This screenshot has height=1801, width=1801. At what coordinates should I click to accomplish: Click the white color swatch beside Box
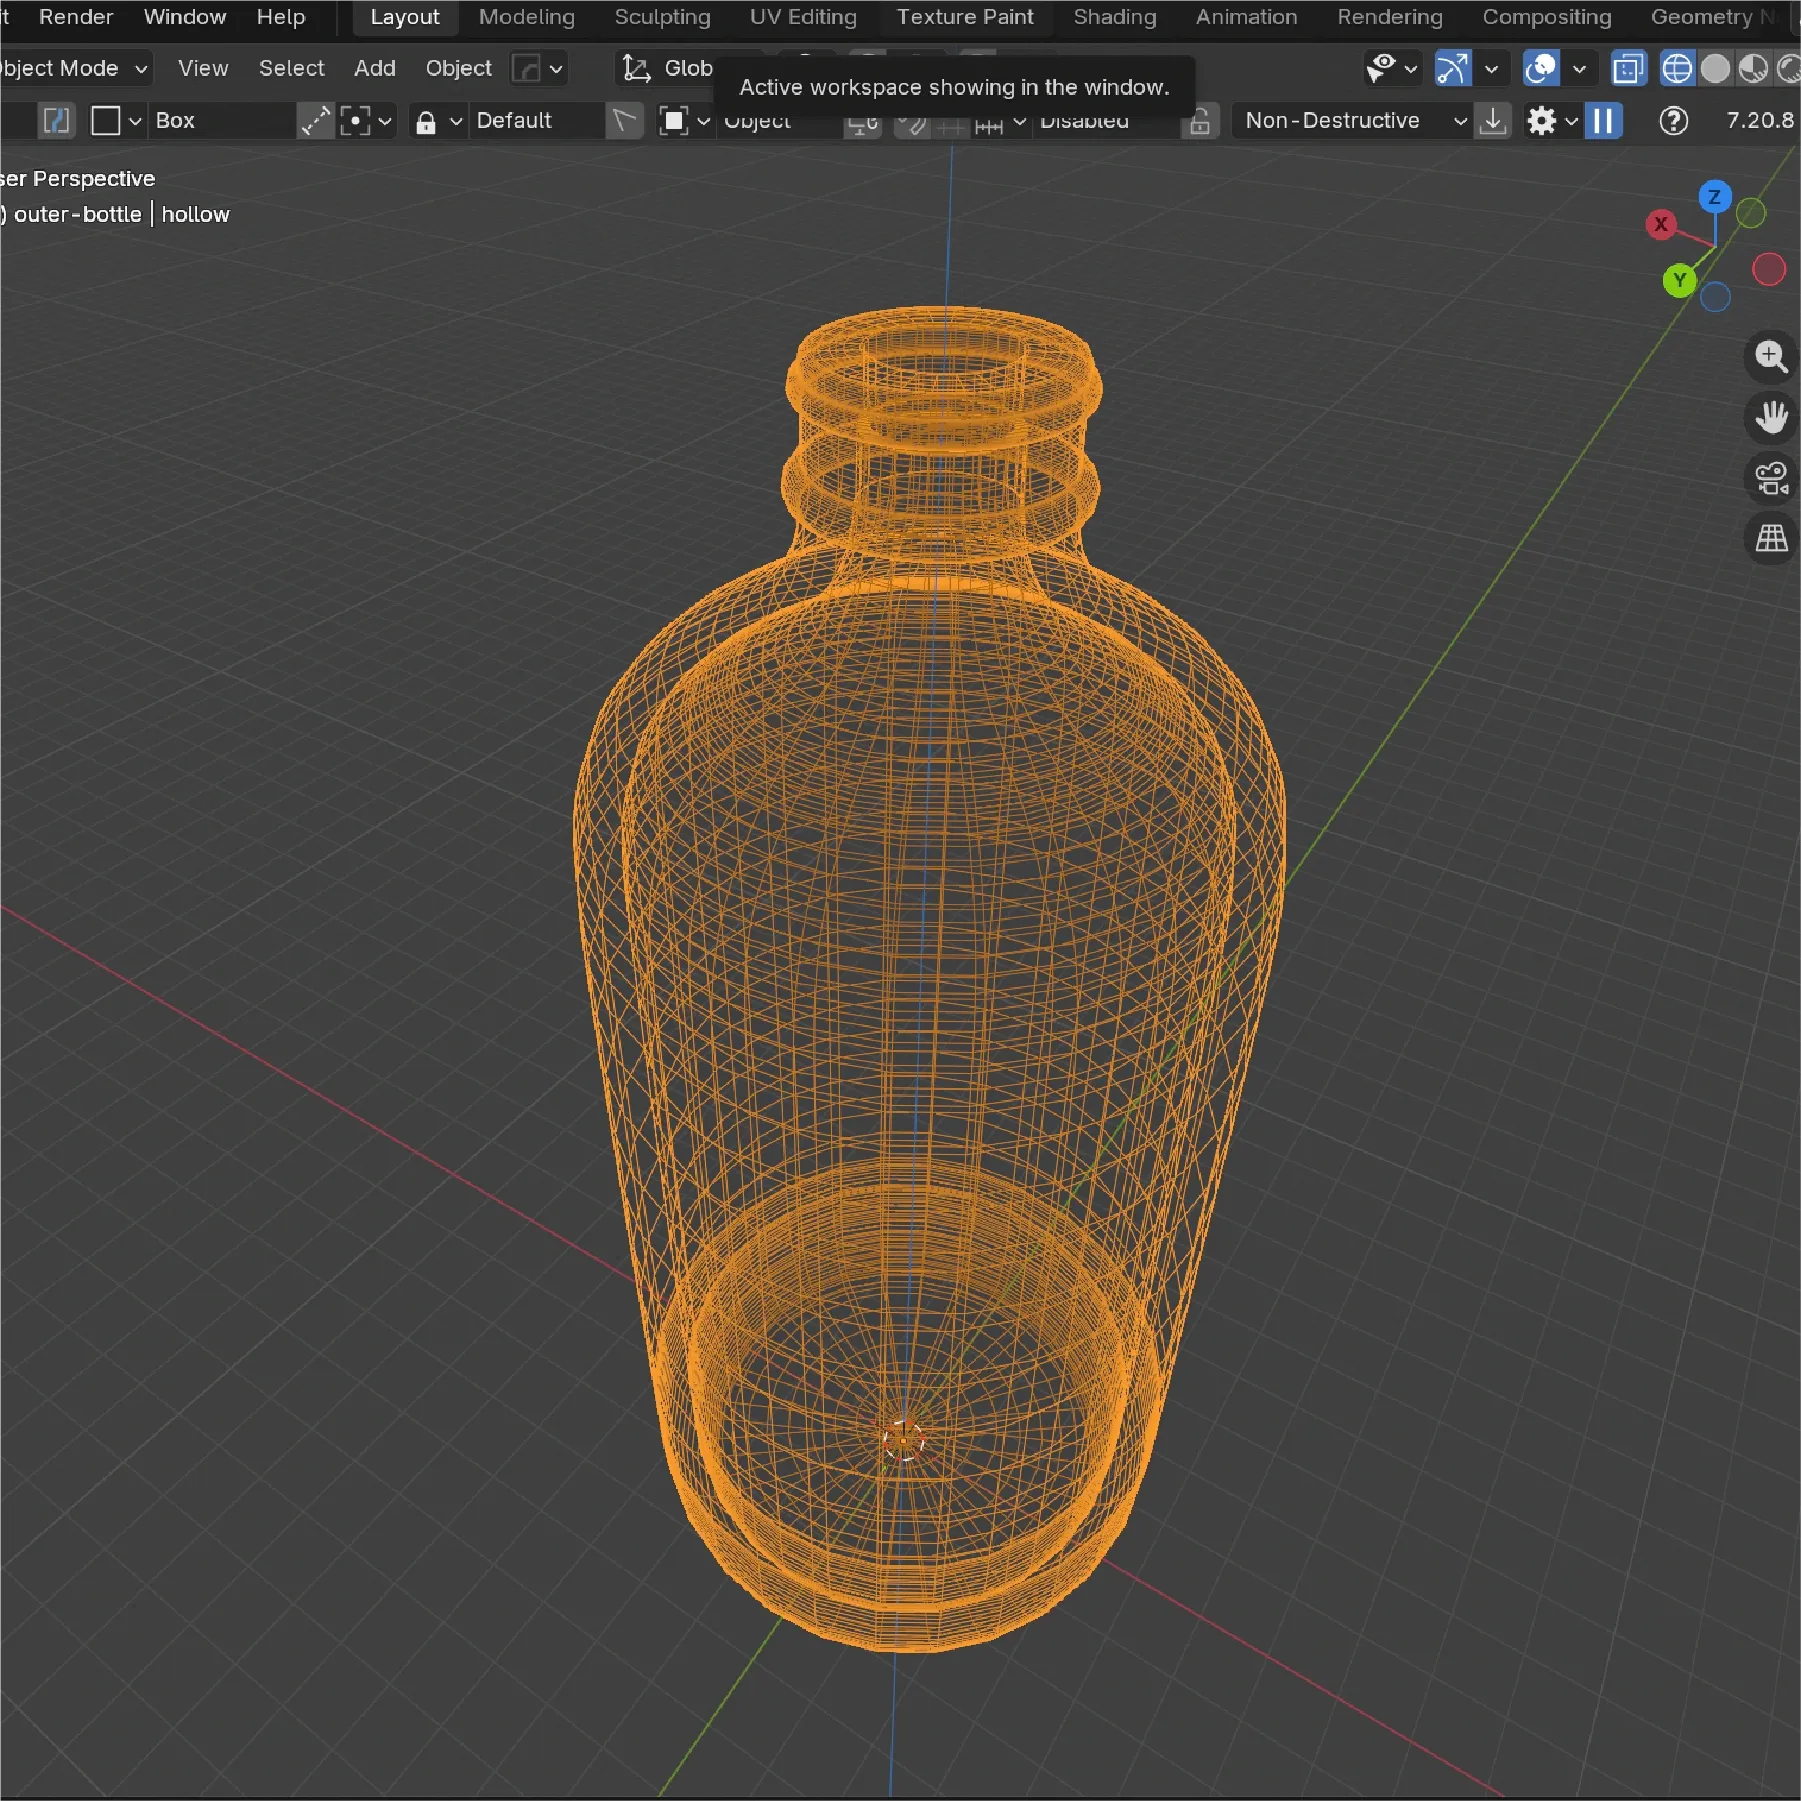click(x=107, y=120)
